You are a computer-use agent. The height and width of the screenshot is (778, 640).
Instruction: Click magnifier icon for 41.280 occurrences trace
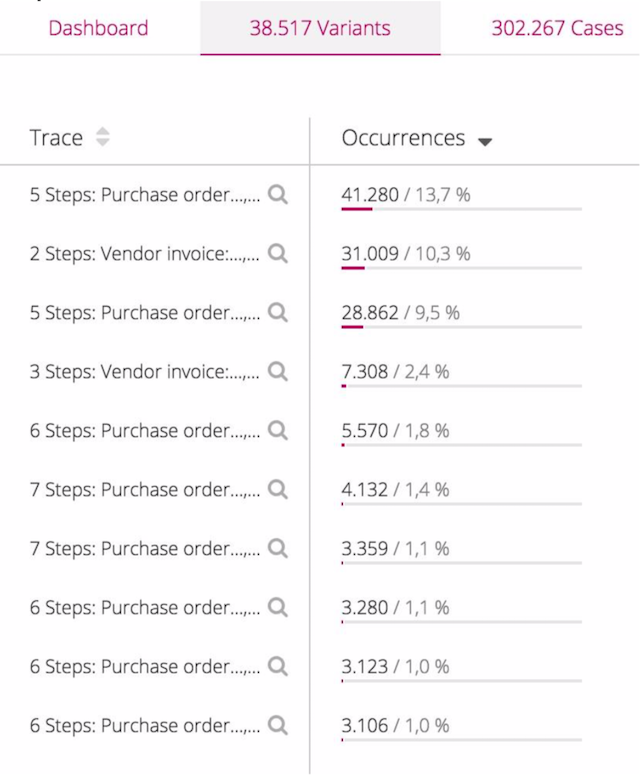pos(278,195)
